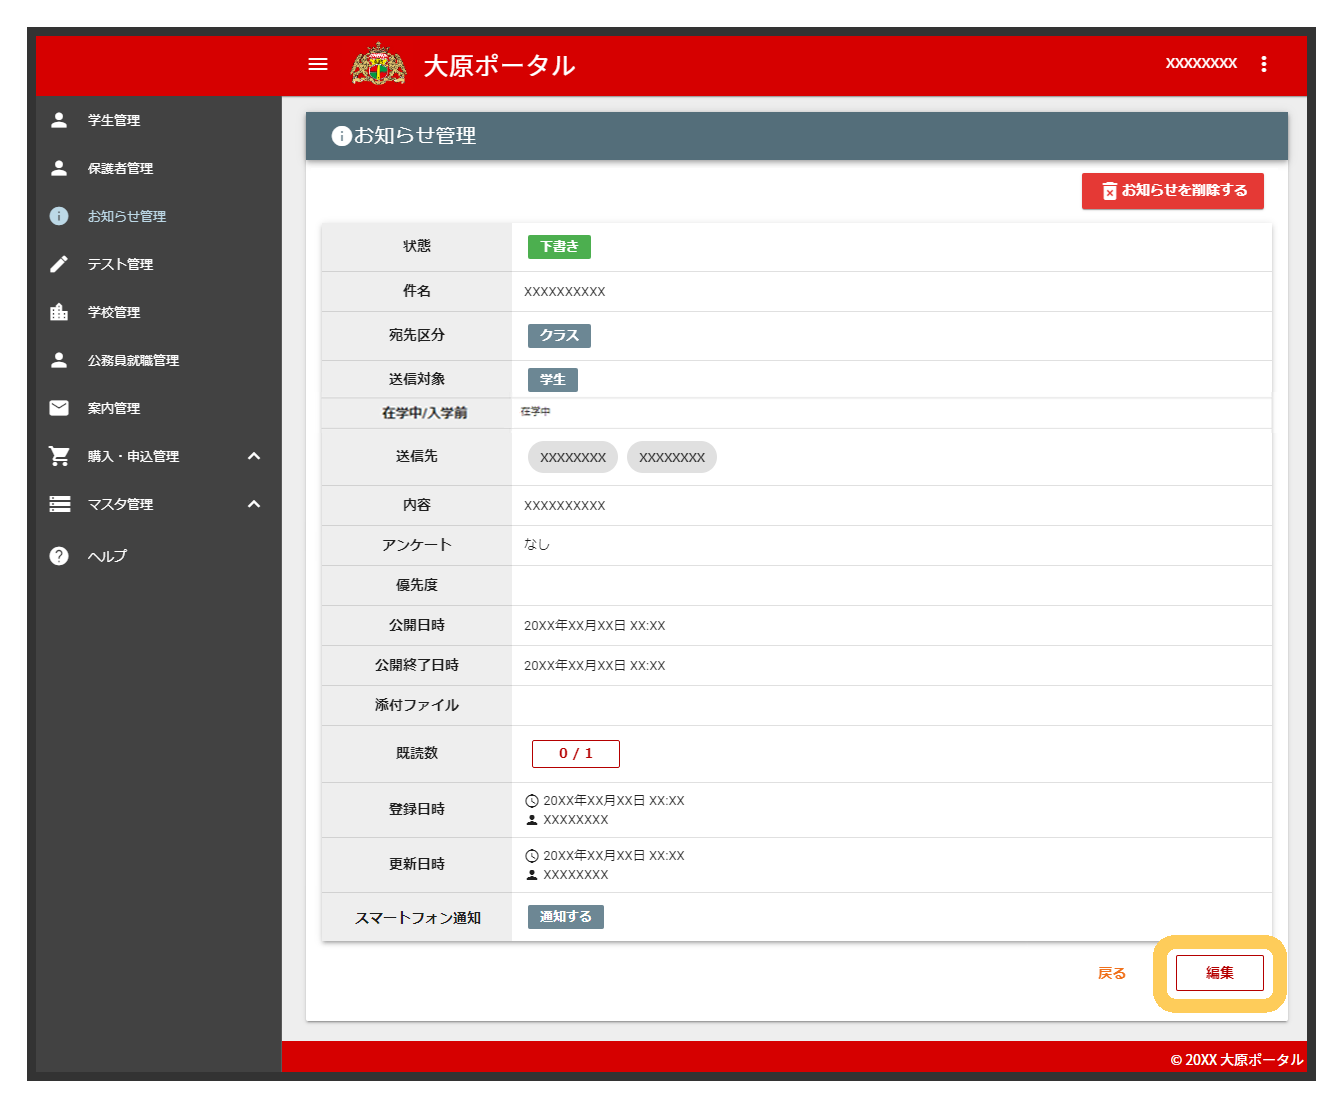The image size is (1343, 1109).
Task: Click the 内容 value XXXXXXXXXX
Action: pyautogui.click(x=565, y=506)
